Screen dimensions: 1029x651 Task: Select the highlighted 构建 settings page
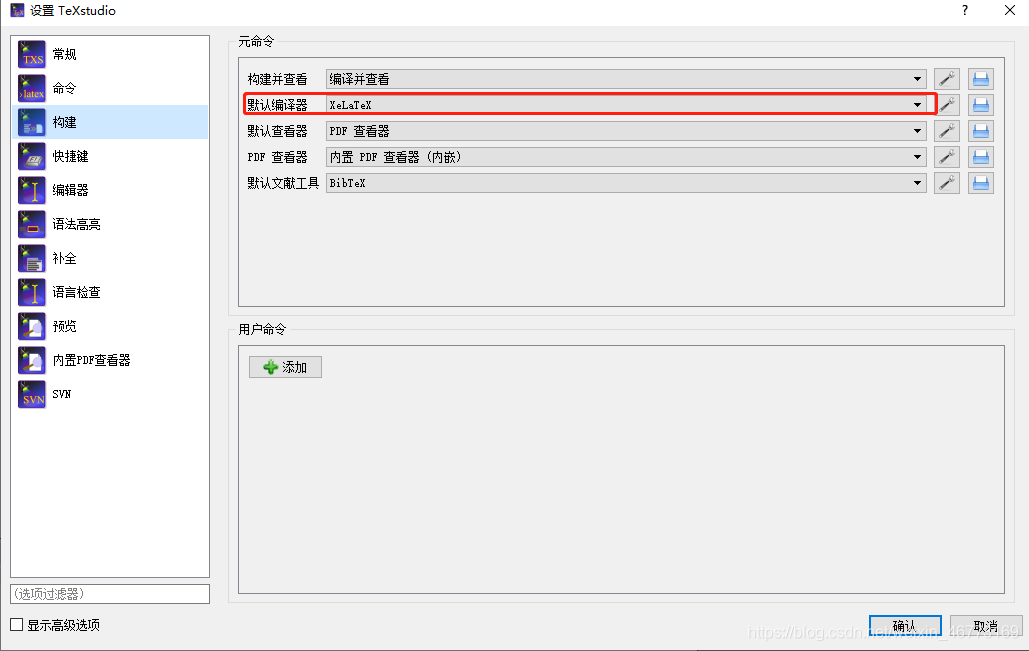[110, 123]
